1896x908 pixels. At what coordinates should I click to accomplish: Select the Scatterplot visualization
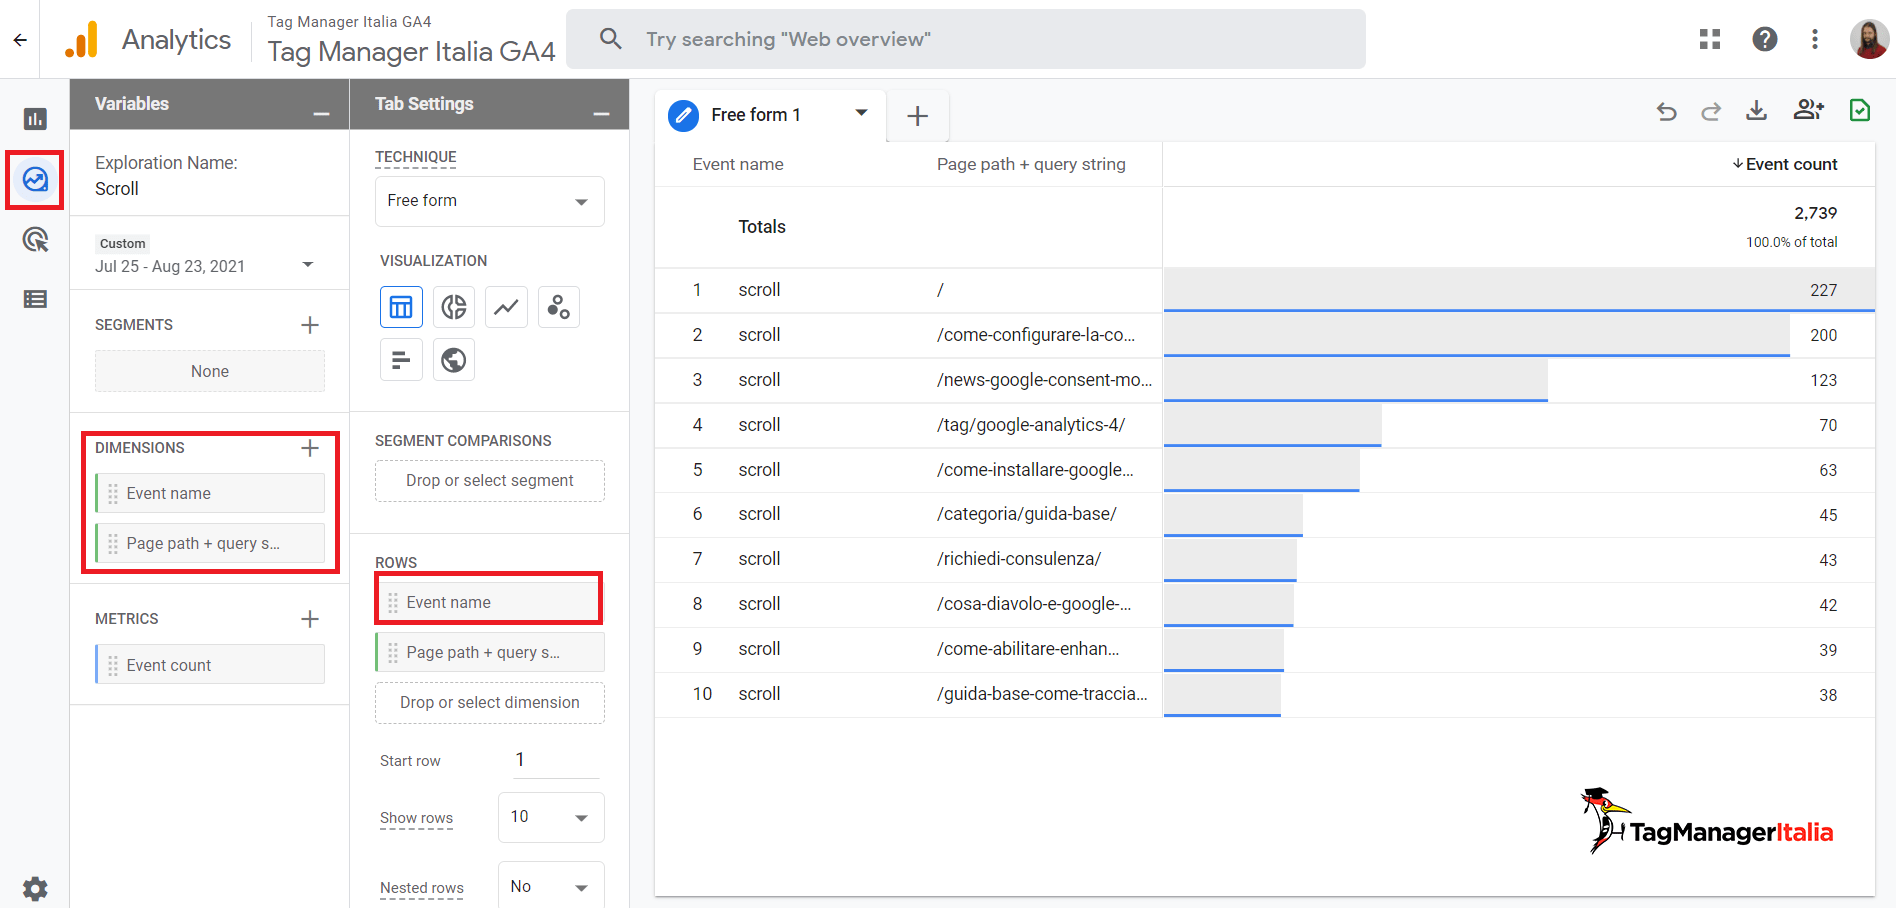pyautogui.click(x=559, y=307)
